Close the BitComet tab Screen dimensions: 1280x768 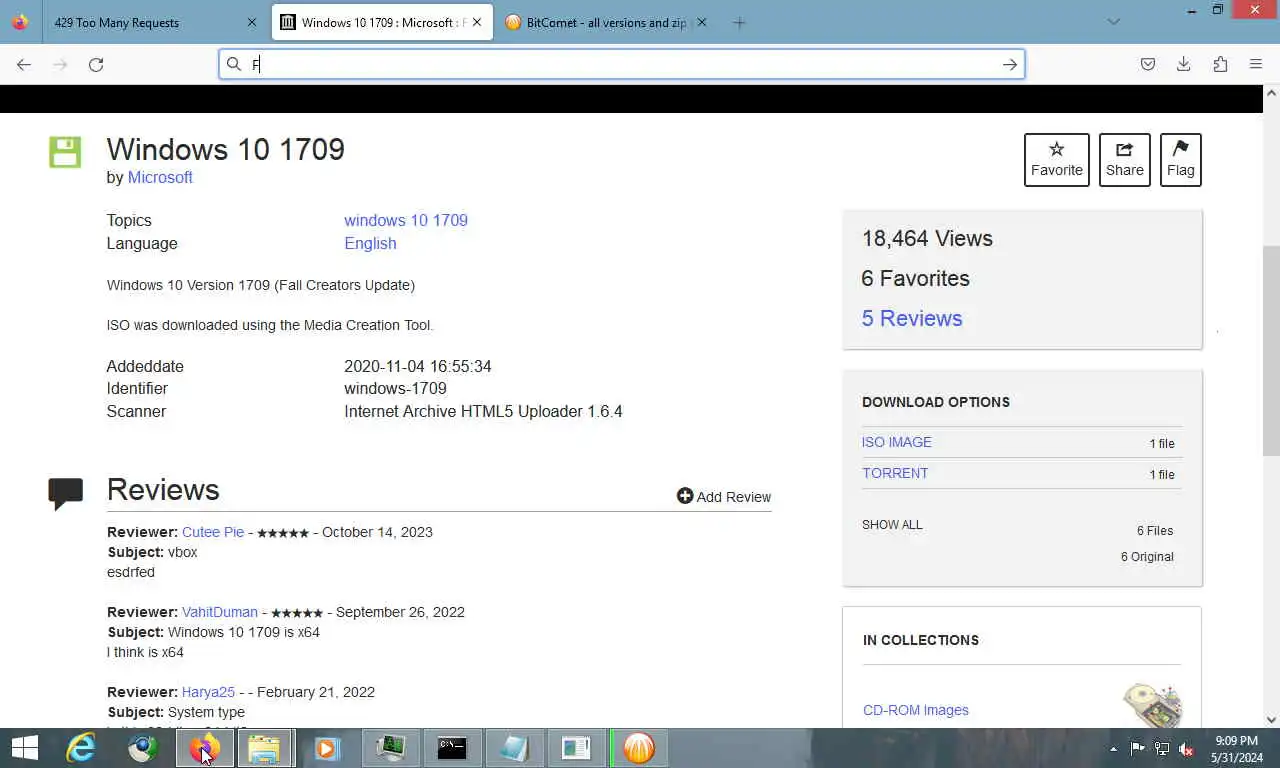point(701,22)
